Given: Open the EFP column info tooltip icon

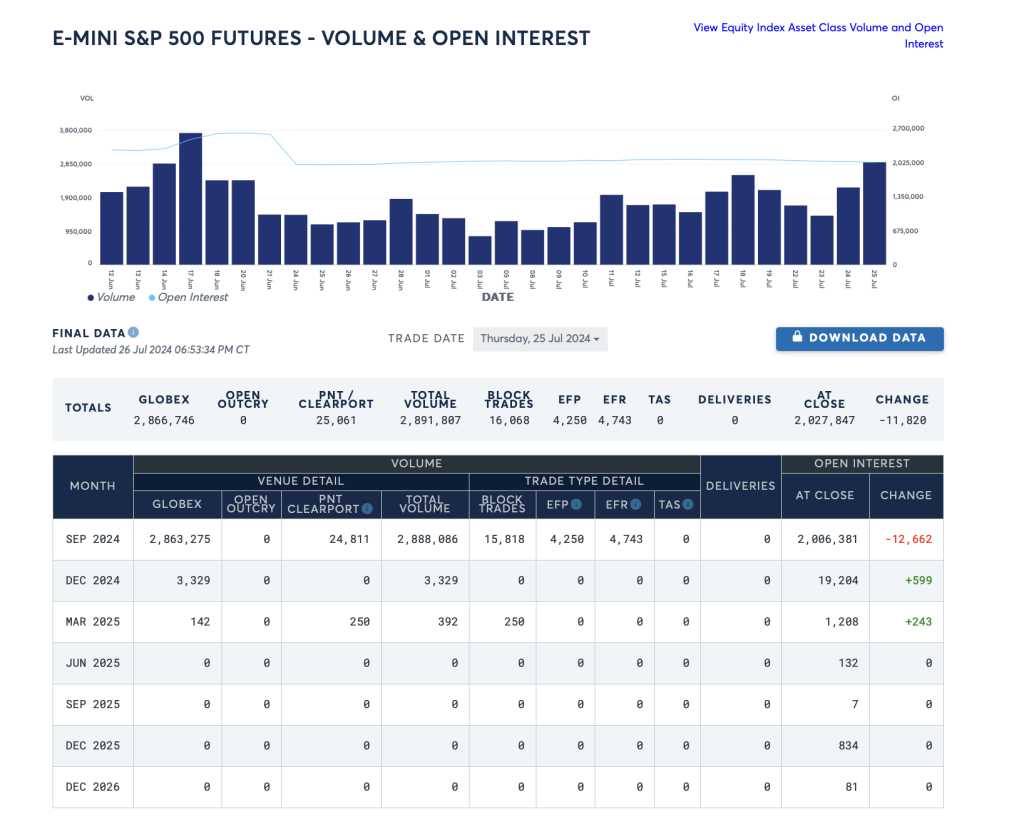Looking at the screenshot, I should tap(578, 505).
